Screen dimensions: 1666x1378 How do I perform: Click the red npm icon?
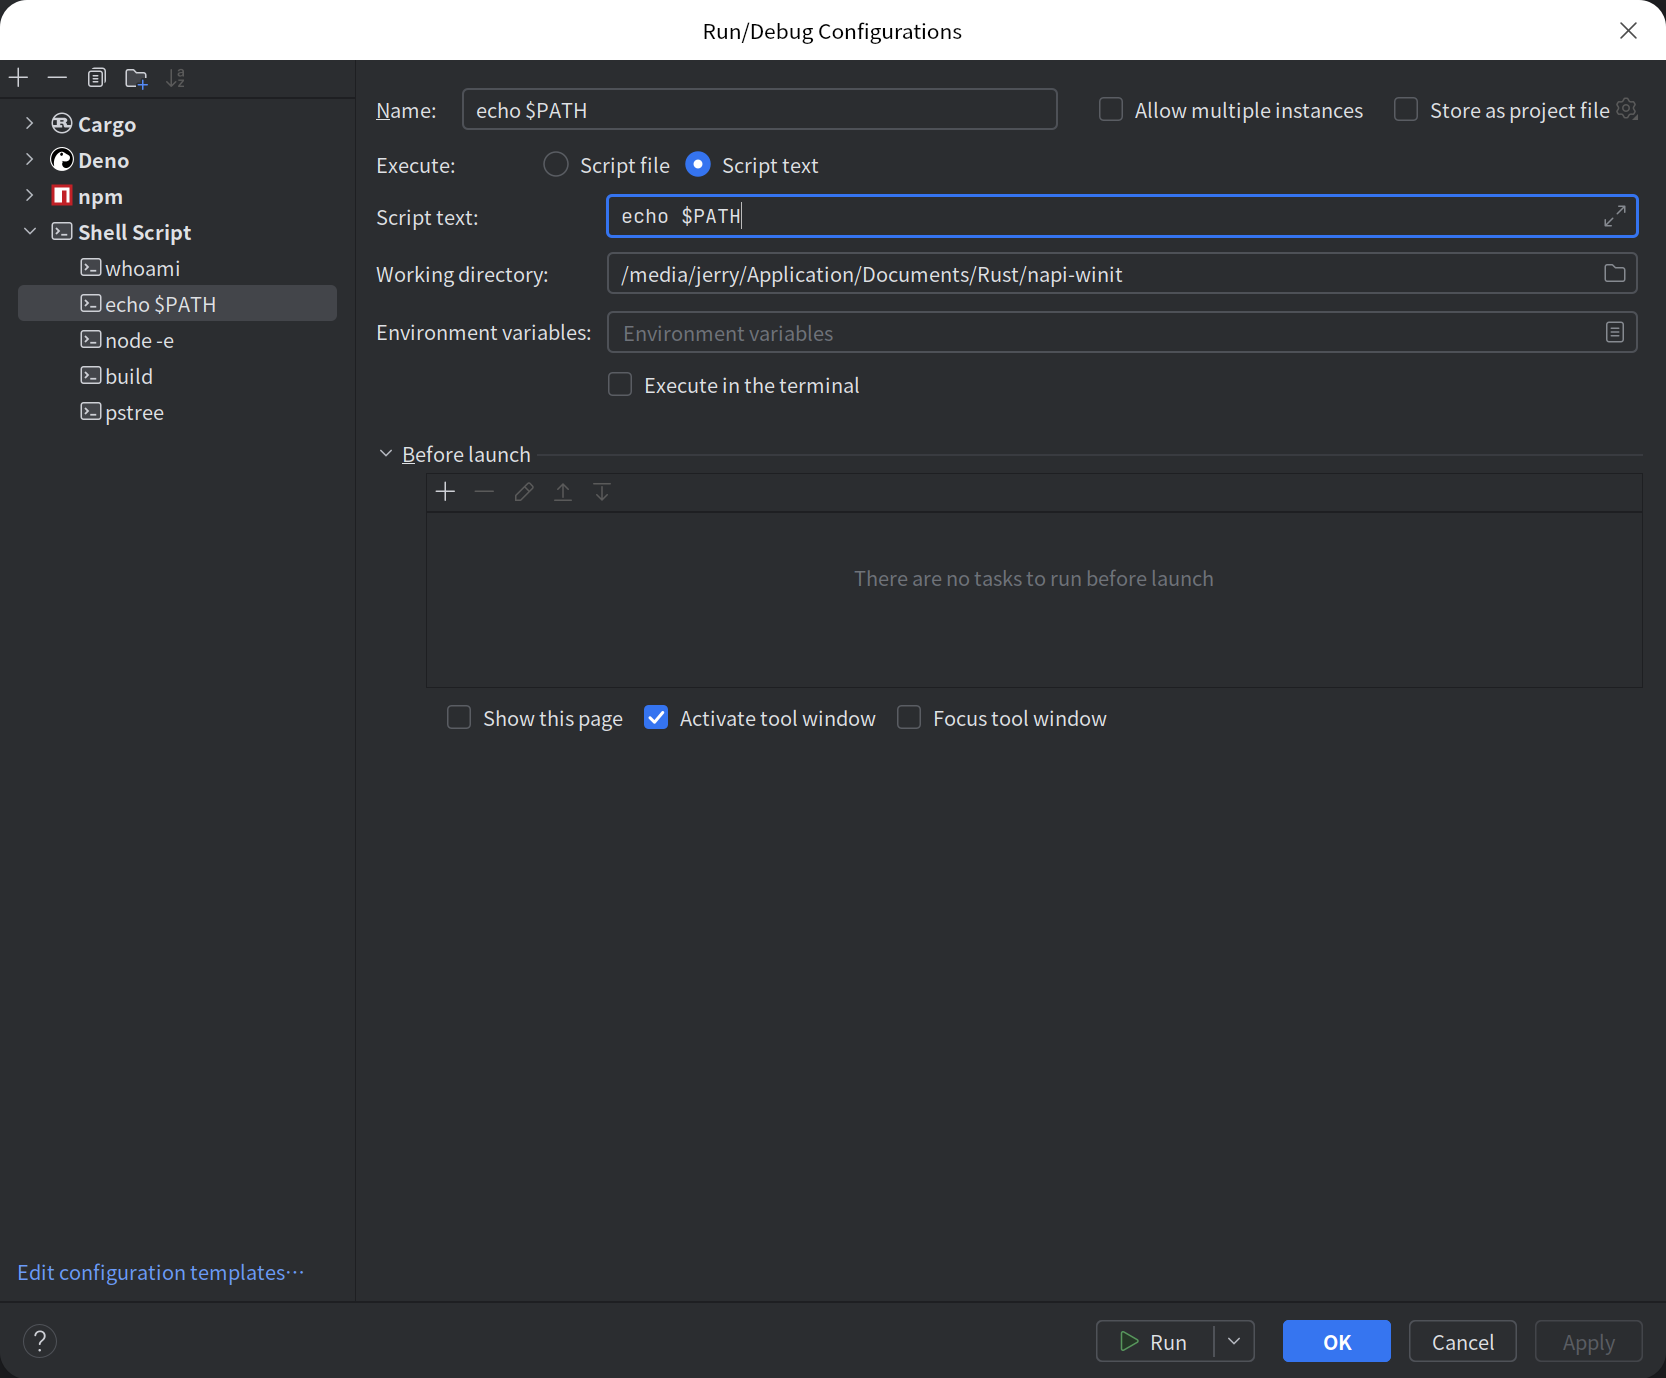62,195
